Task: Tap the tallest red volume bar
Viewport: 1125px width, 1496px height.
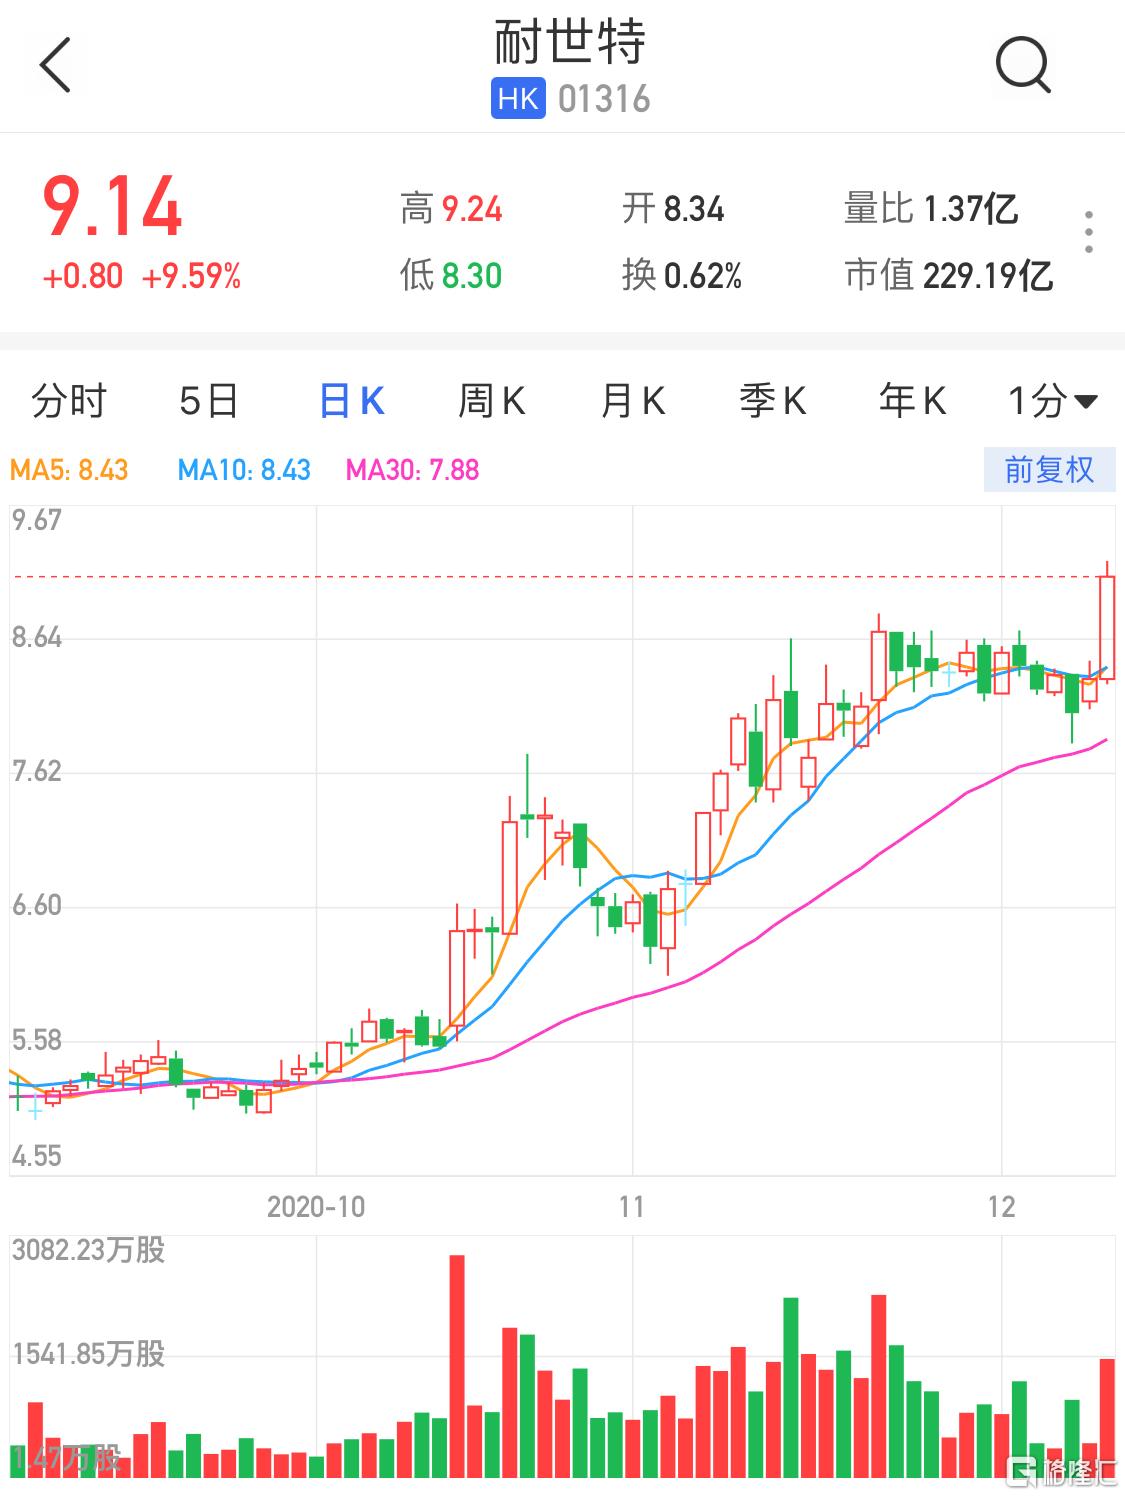Action: (457, 1367)
